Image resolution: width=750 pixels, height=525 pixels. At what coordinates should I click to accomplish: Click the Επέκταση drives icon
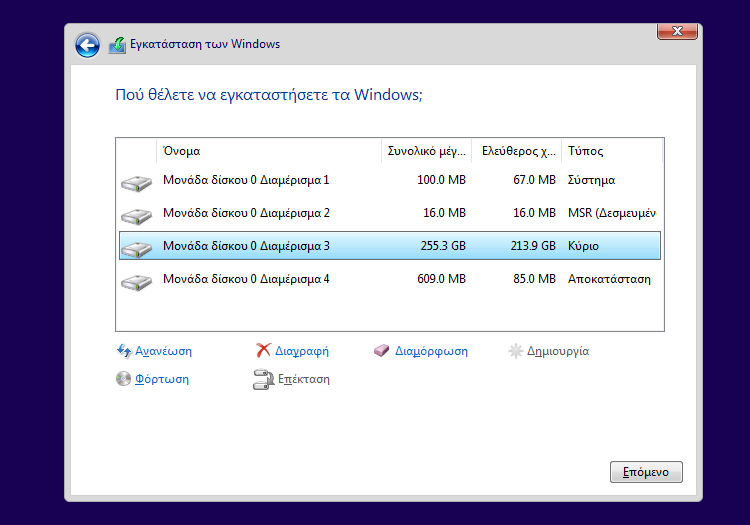[263, 379]
